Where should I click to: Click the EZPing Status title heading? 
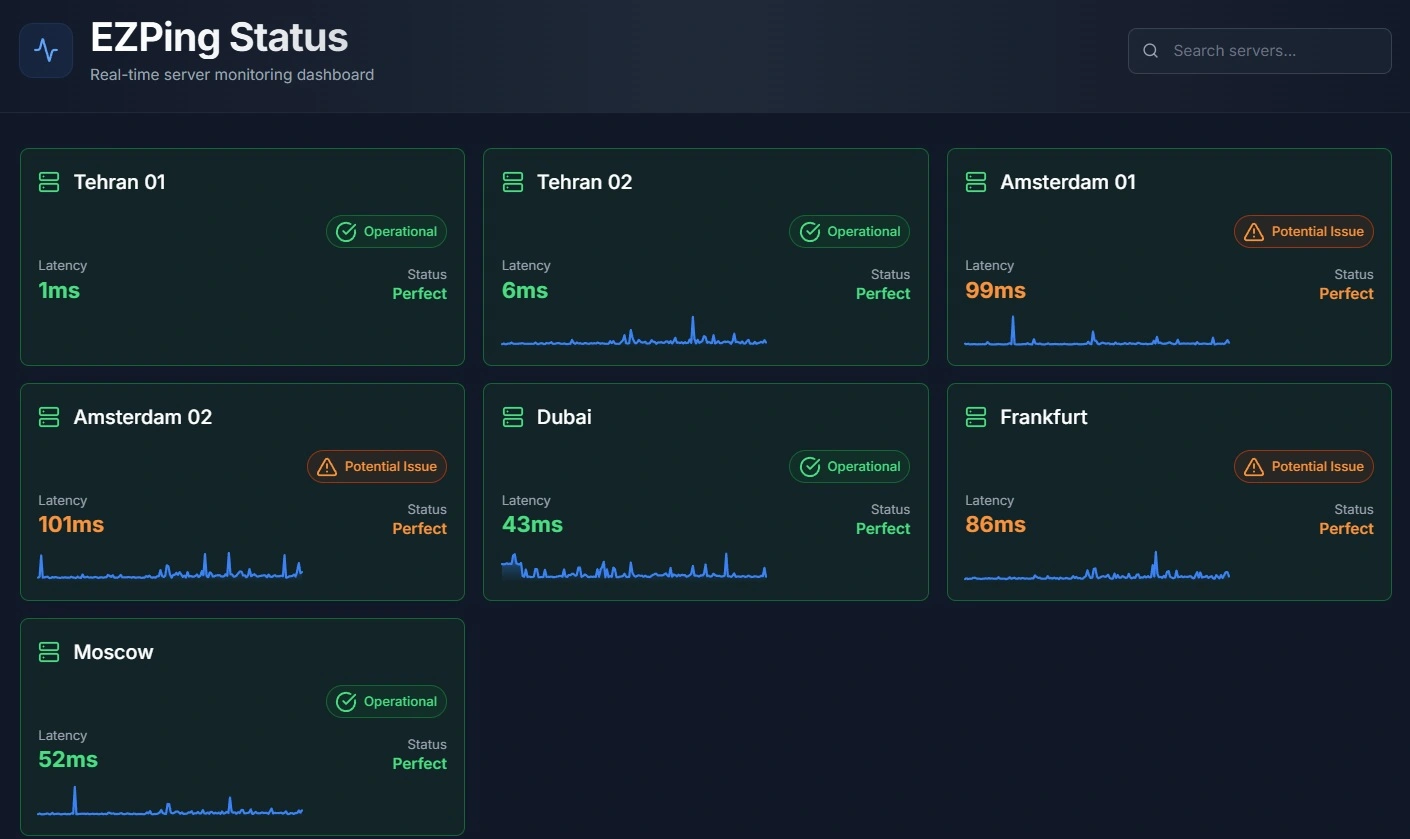pos(219,38)
